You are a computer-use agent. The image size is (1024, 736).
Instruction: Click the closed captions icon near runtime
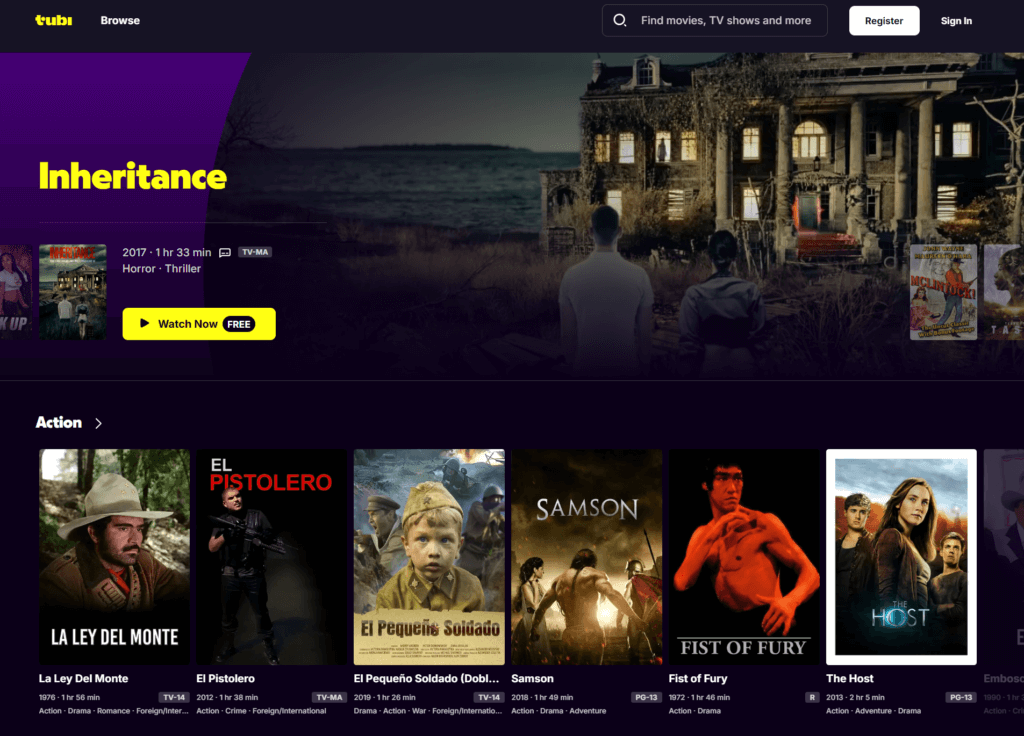(225, 253)
